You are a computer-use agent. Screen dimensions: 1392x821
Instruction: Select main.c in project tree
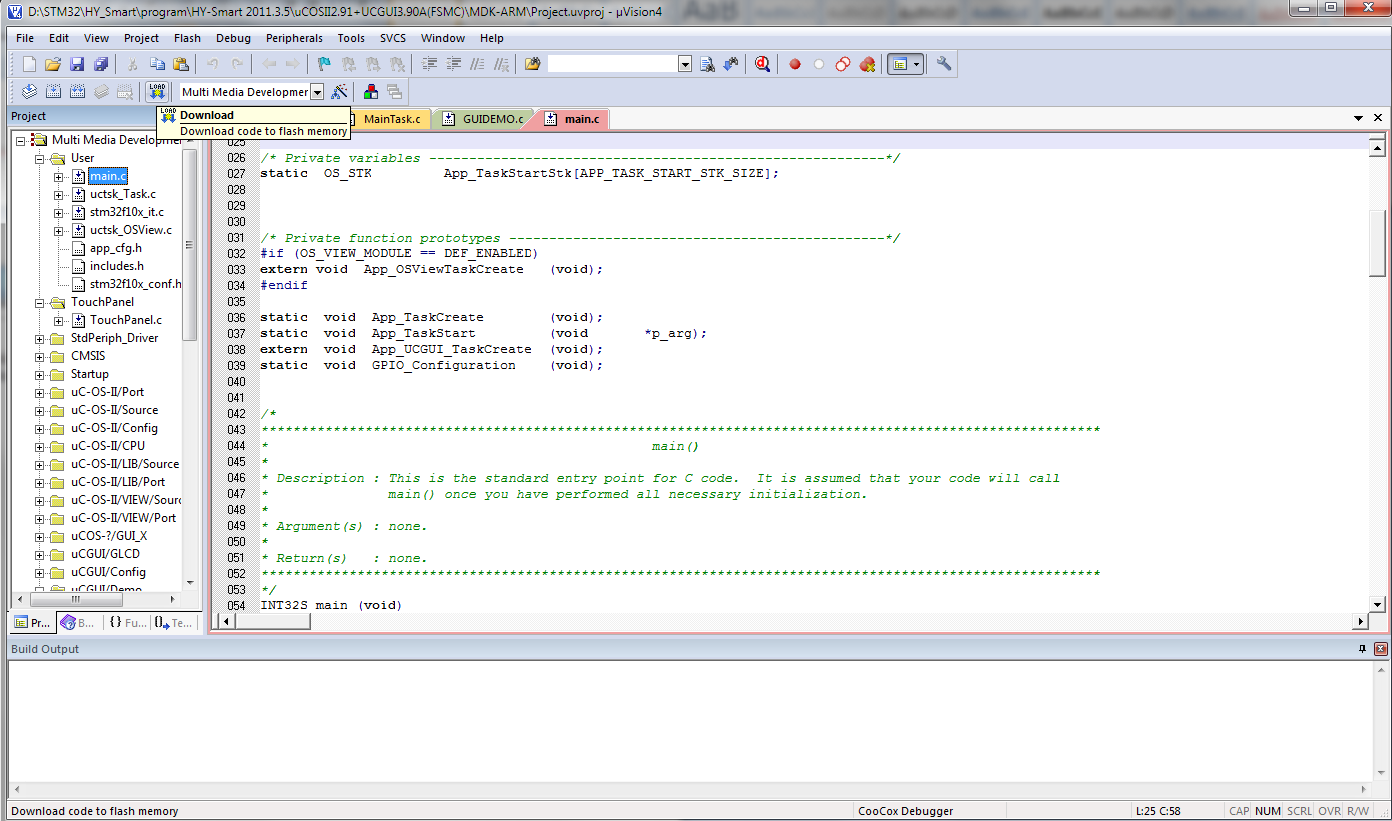tap(108, 176)
